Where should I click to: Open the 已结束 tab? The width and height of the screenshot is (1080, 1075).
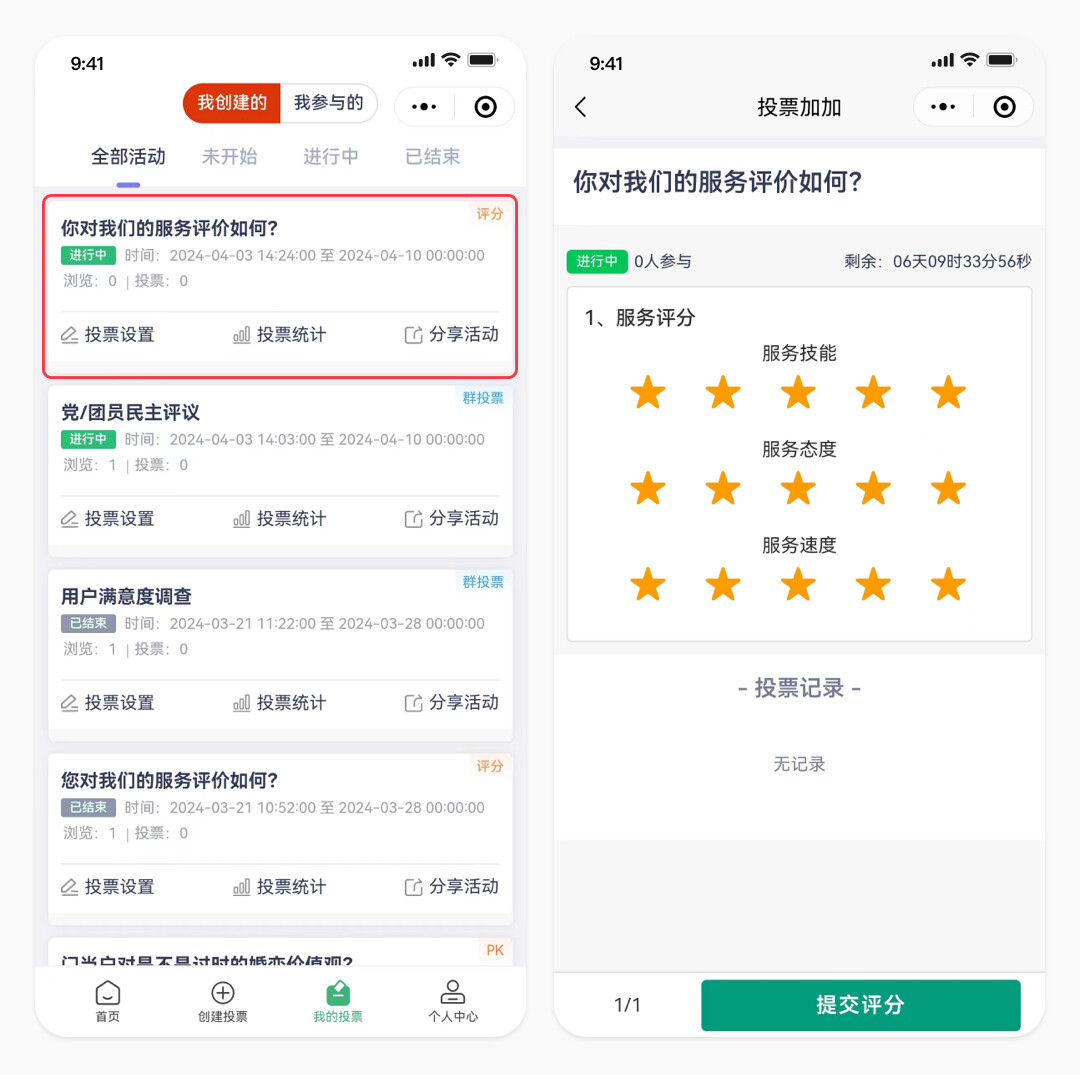point(432,156)
